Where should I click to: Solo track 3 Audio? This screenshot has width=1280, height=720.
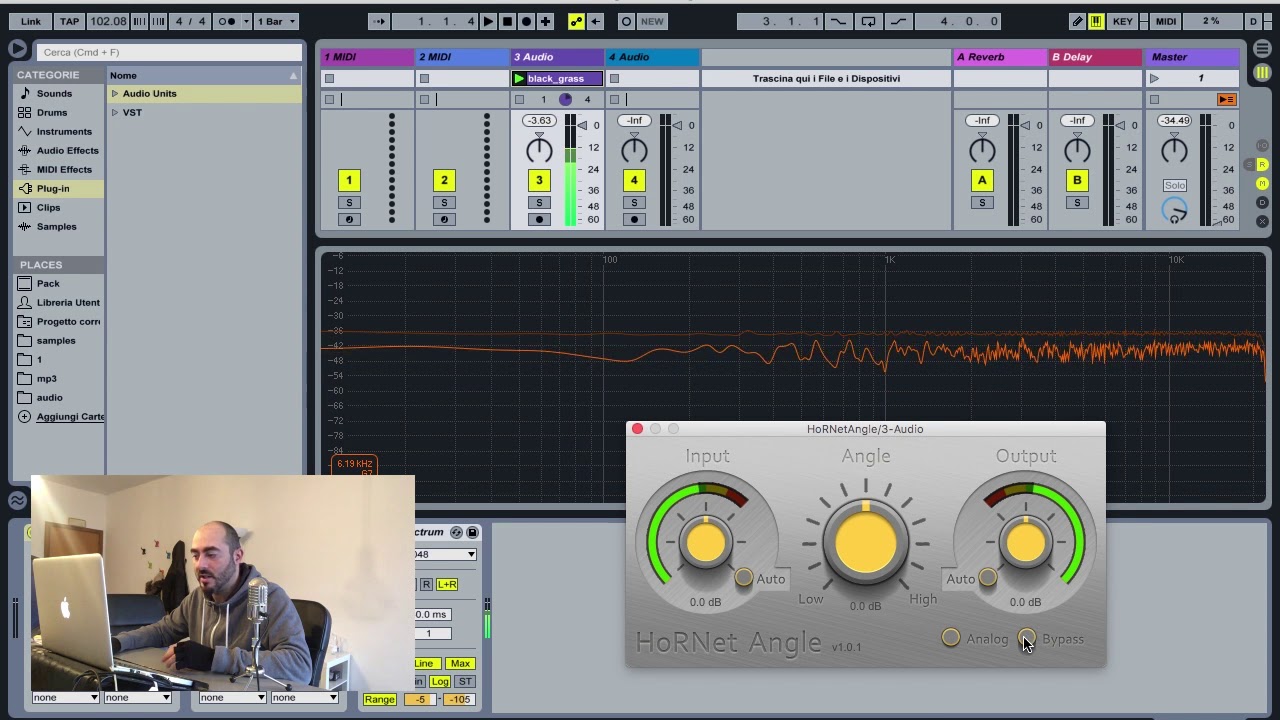tap(539, 202)
